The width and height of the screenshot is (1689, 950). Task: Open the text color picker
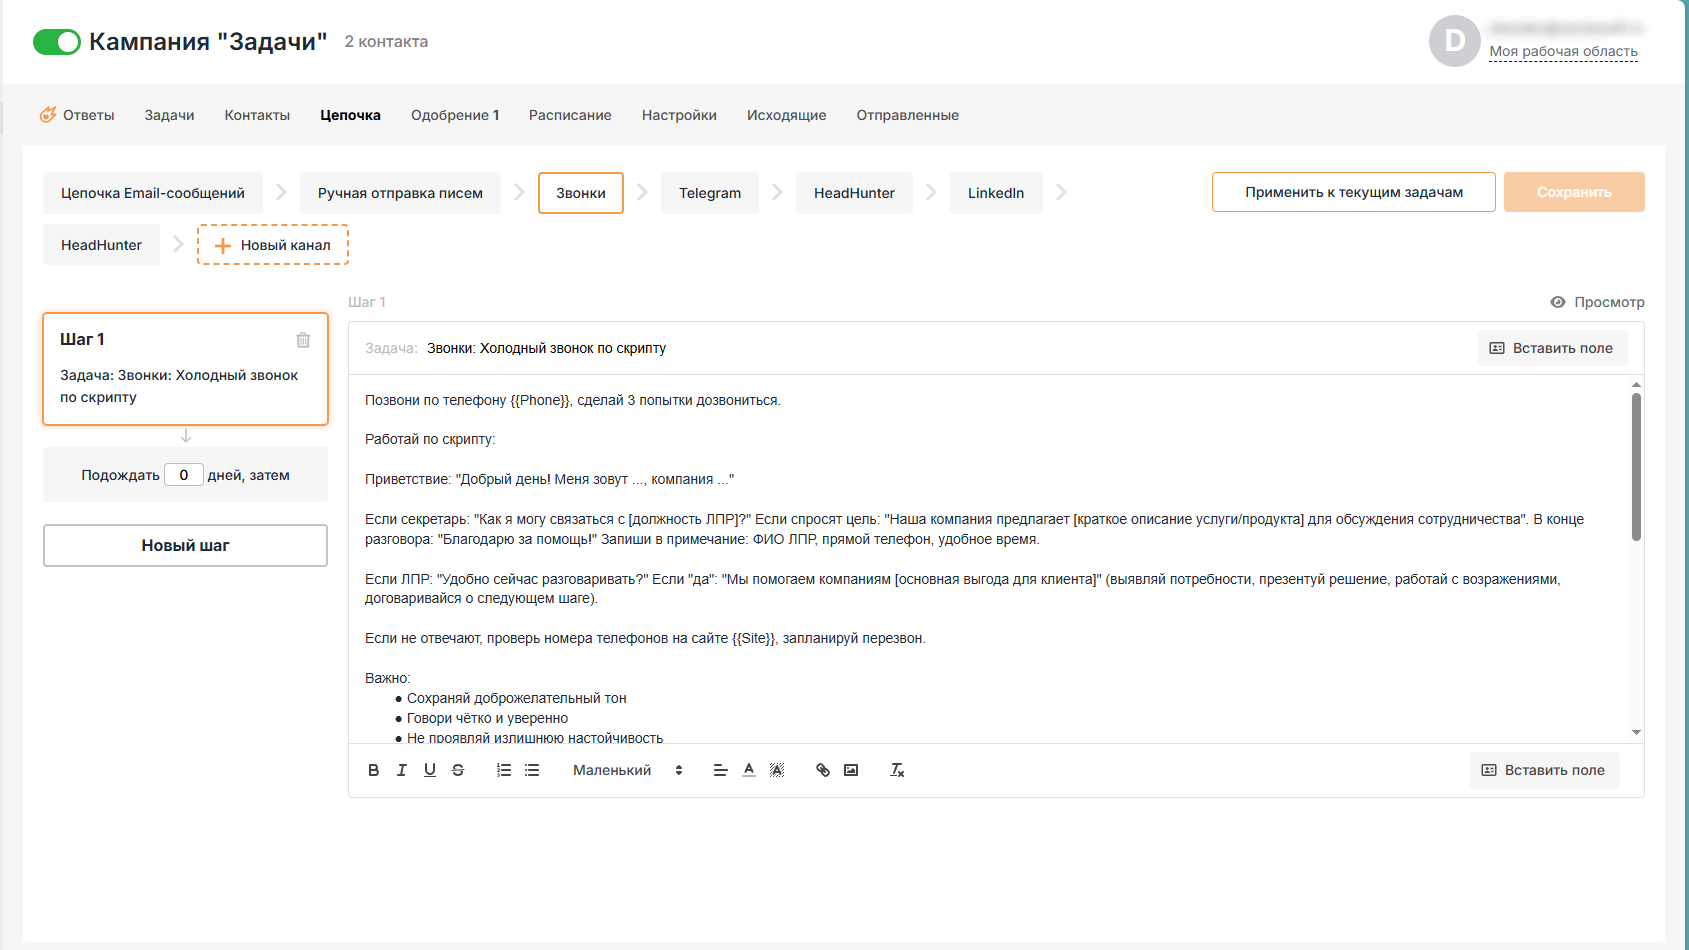[x=749, y=770]
